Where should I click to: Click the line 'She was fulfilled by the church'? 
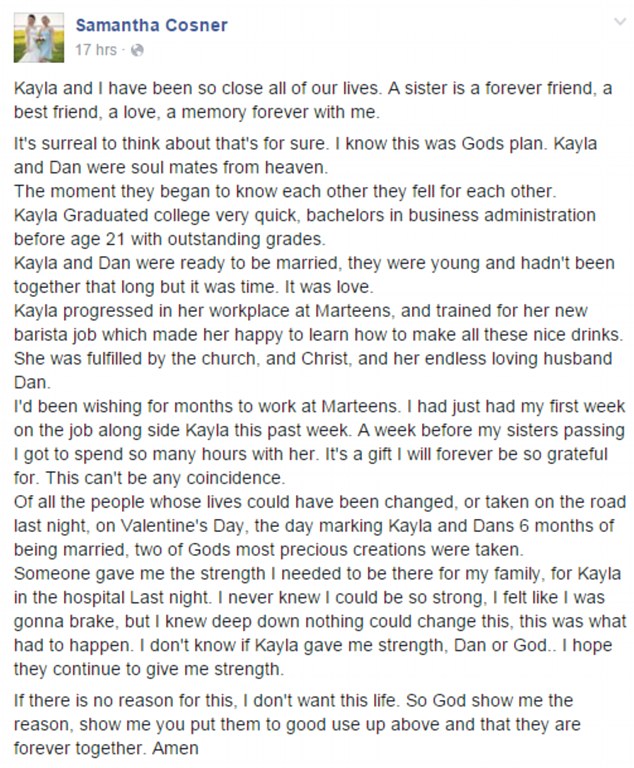pyautogui.click(x=313, y=359)
